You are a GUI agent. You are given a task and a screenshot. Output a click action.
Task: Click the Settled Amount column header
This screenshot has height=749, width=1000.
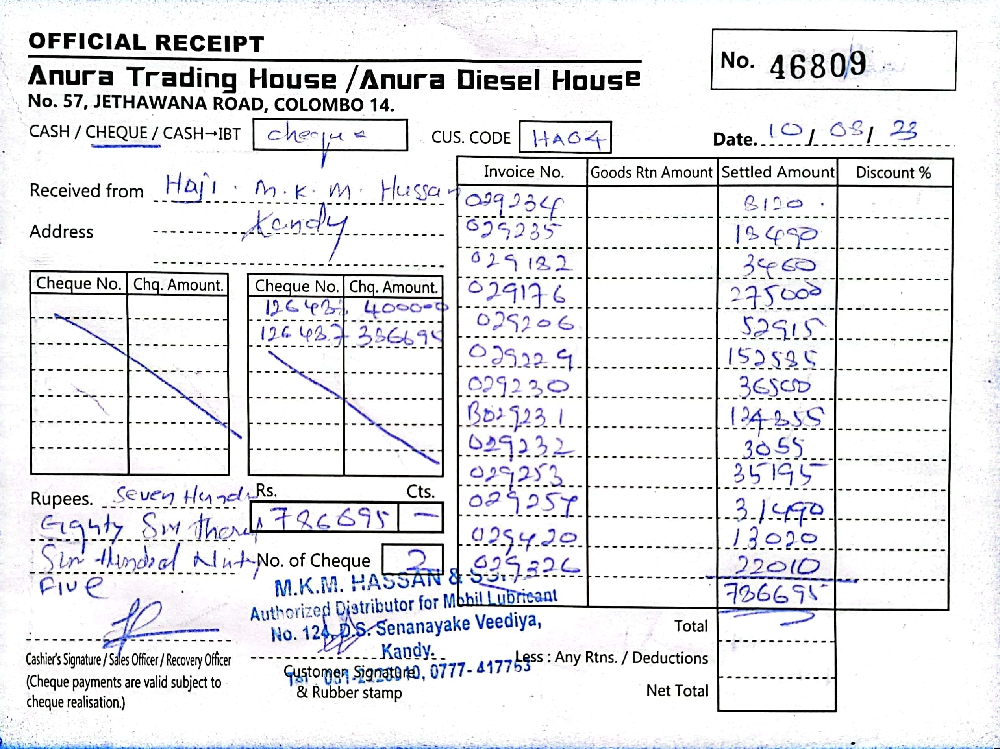pos(778,172)
